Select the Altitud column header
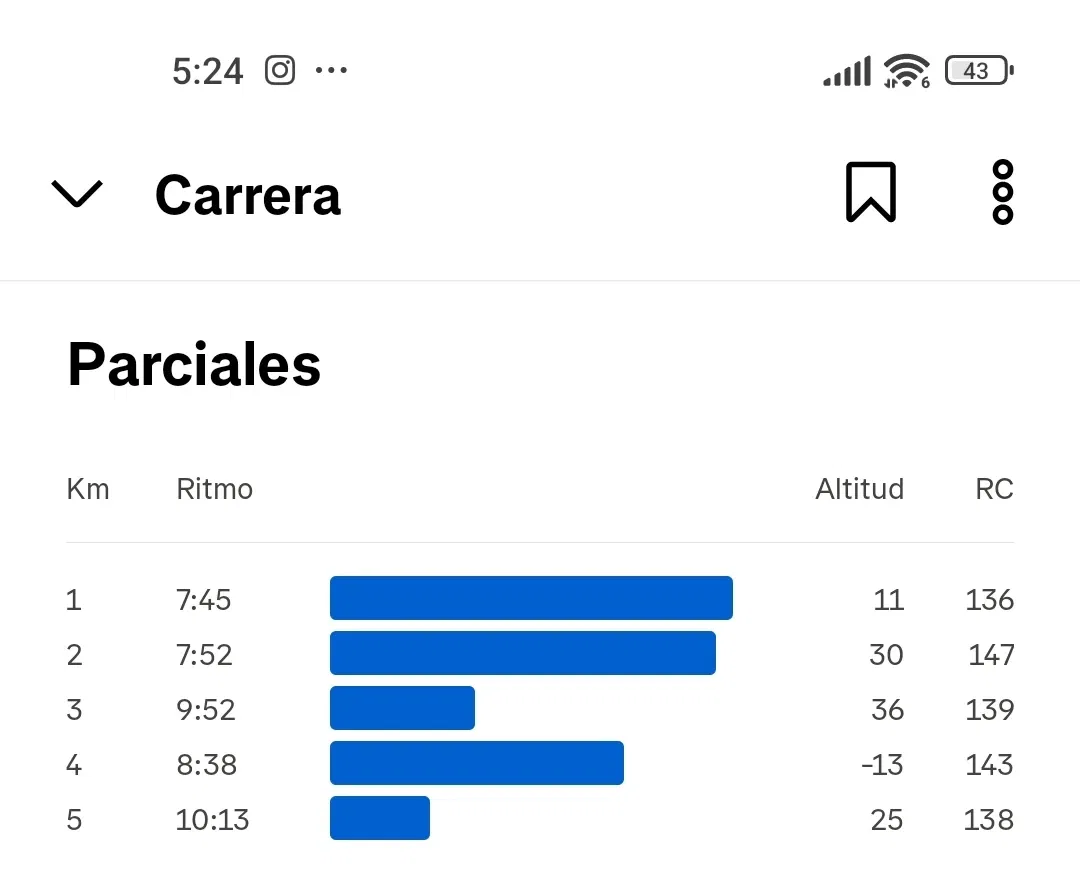This screenshot has height=890, width=1080. coord(860,489)
